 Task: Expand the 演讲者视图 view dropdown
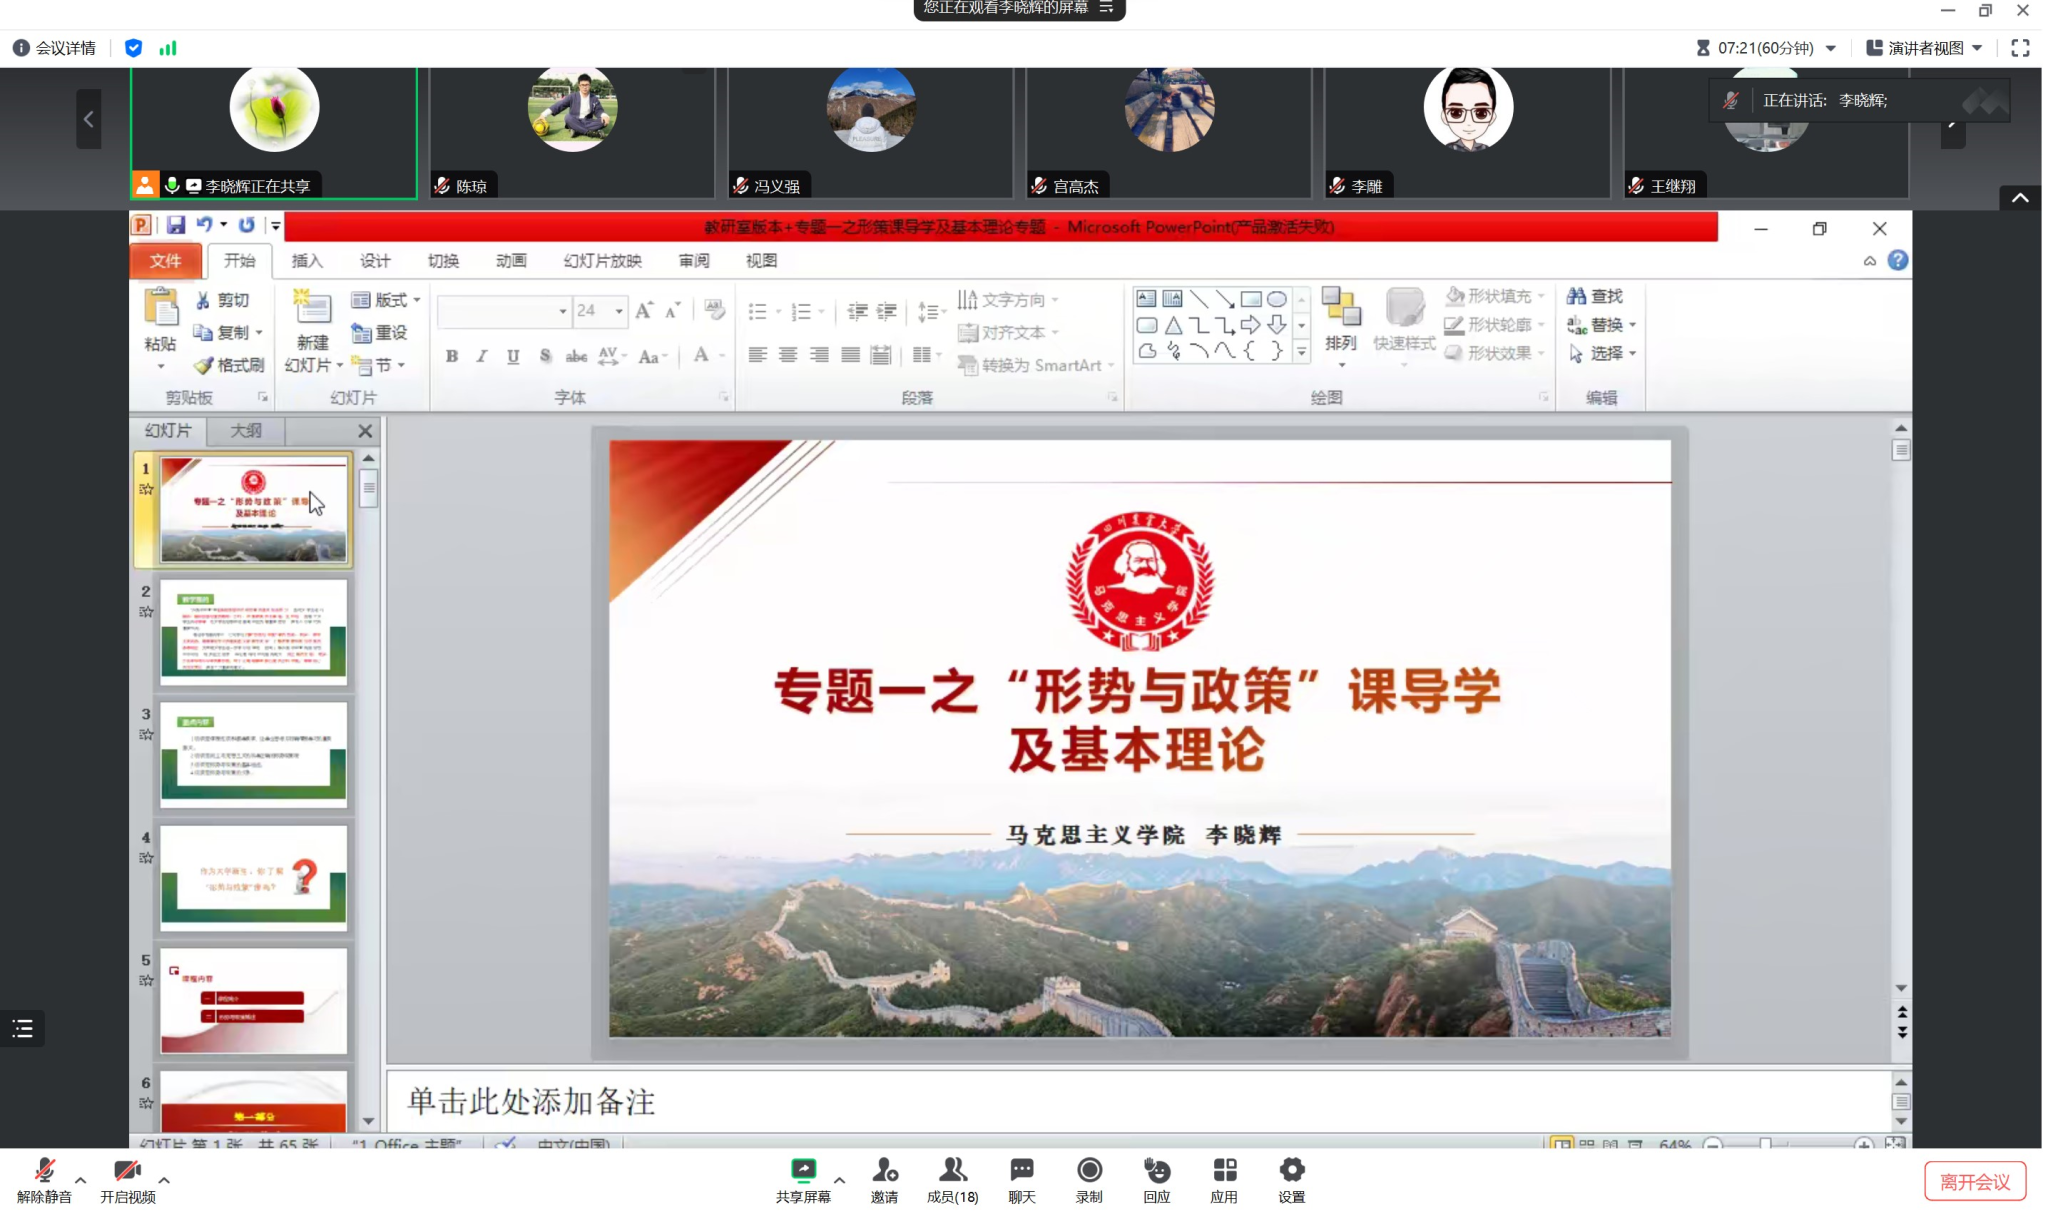[1975, 47]
